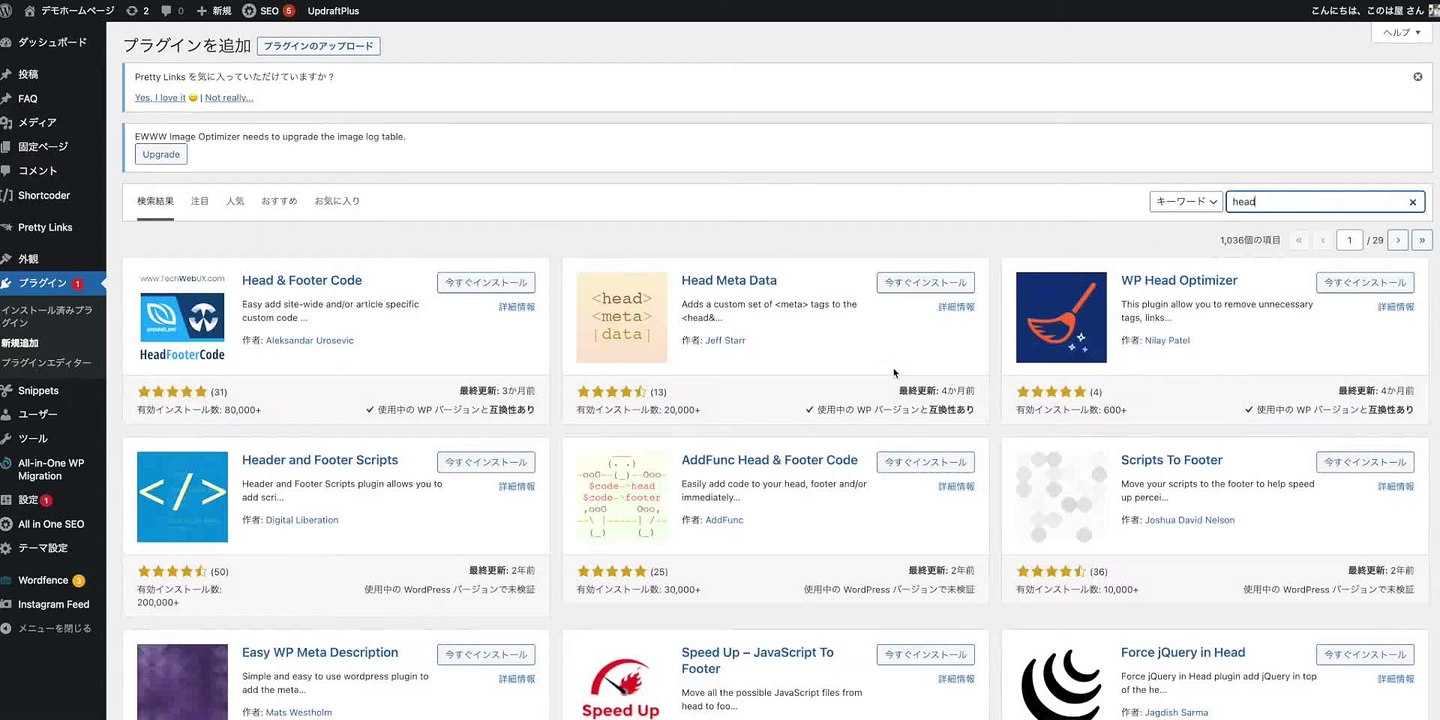Open the プラグインエディター submenu item
Viewport: 1440px width, 720px height.
[46, 363]
